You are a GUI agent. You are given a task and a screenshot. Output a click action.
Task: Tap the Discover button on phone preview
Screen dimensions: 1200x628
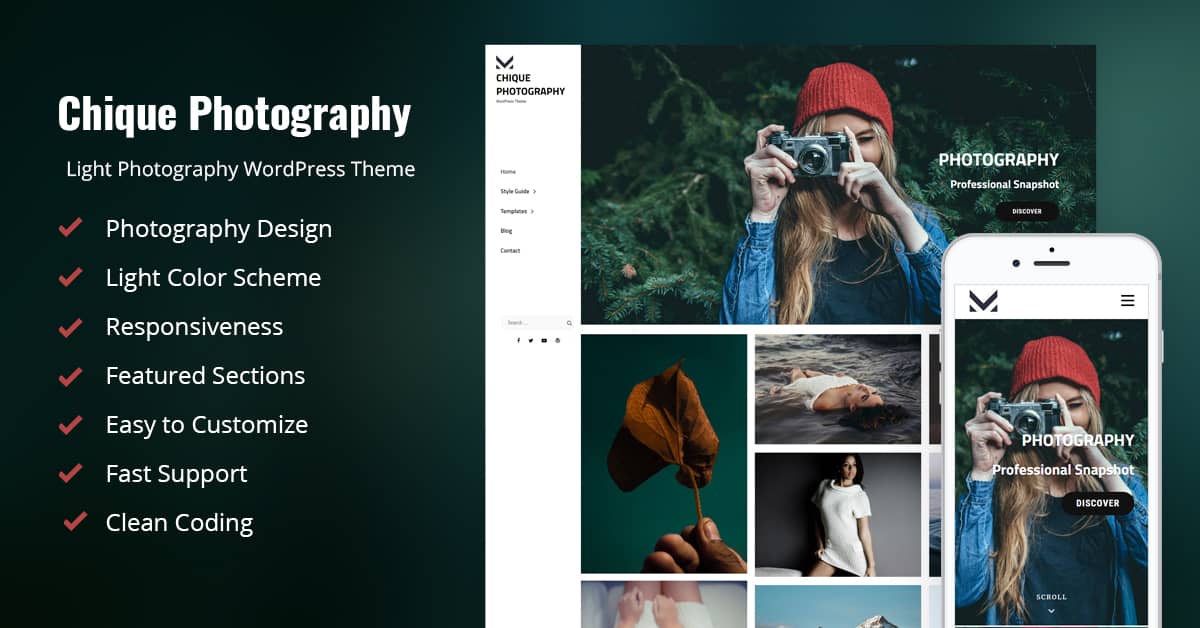pyautogui.click(x=1097, y=503)
